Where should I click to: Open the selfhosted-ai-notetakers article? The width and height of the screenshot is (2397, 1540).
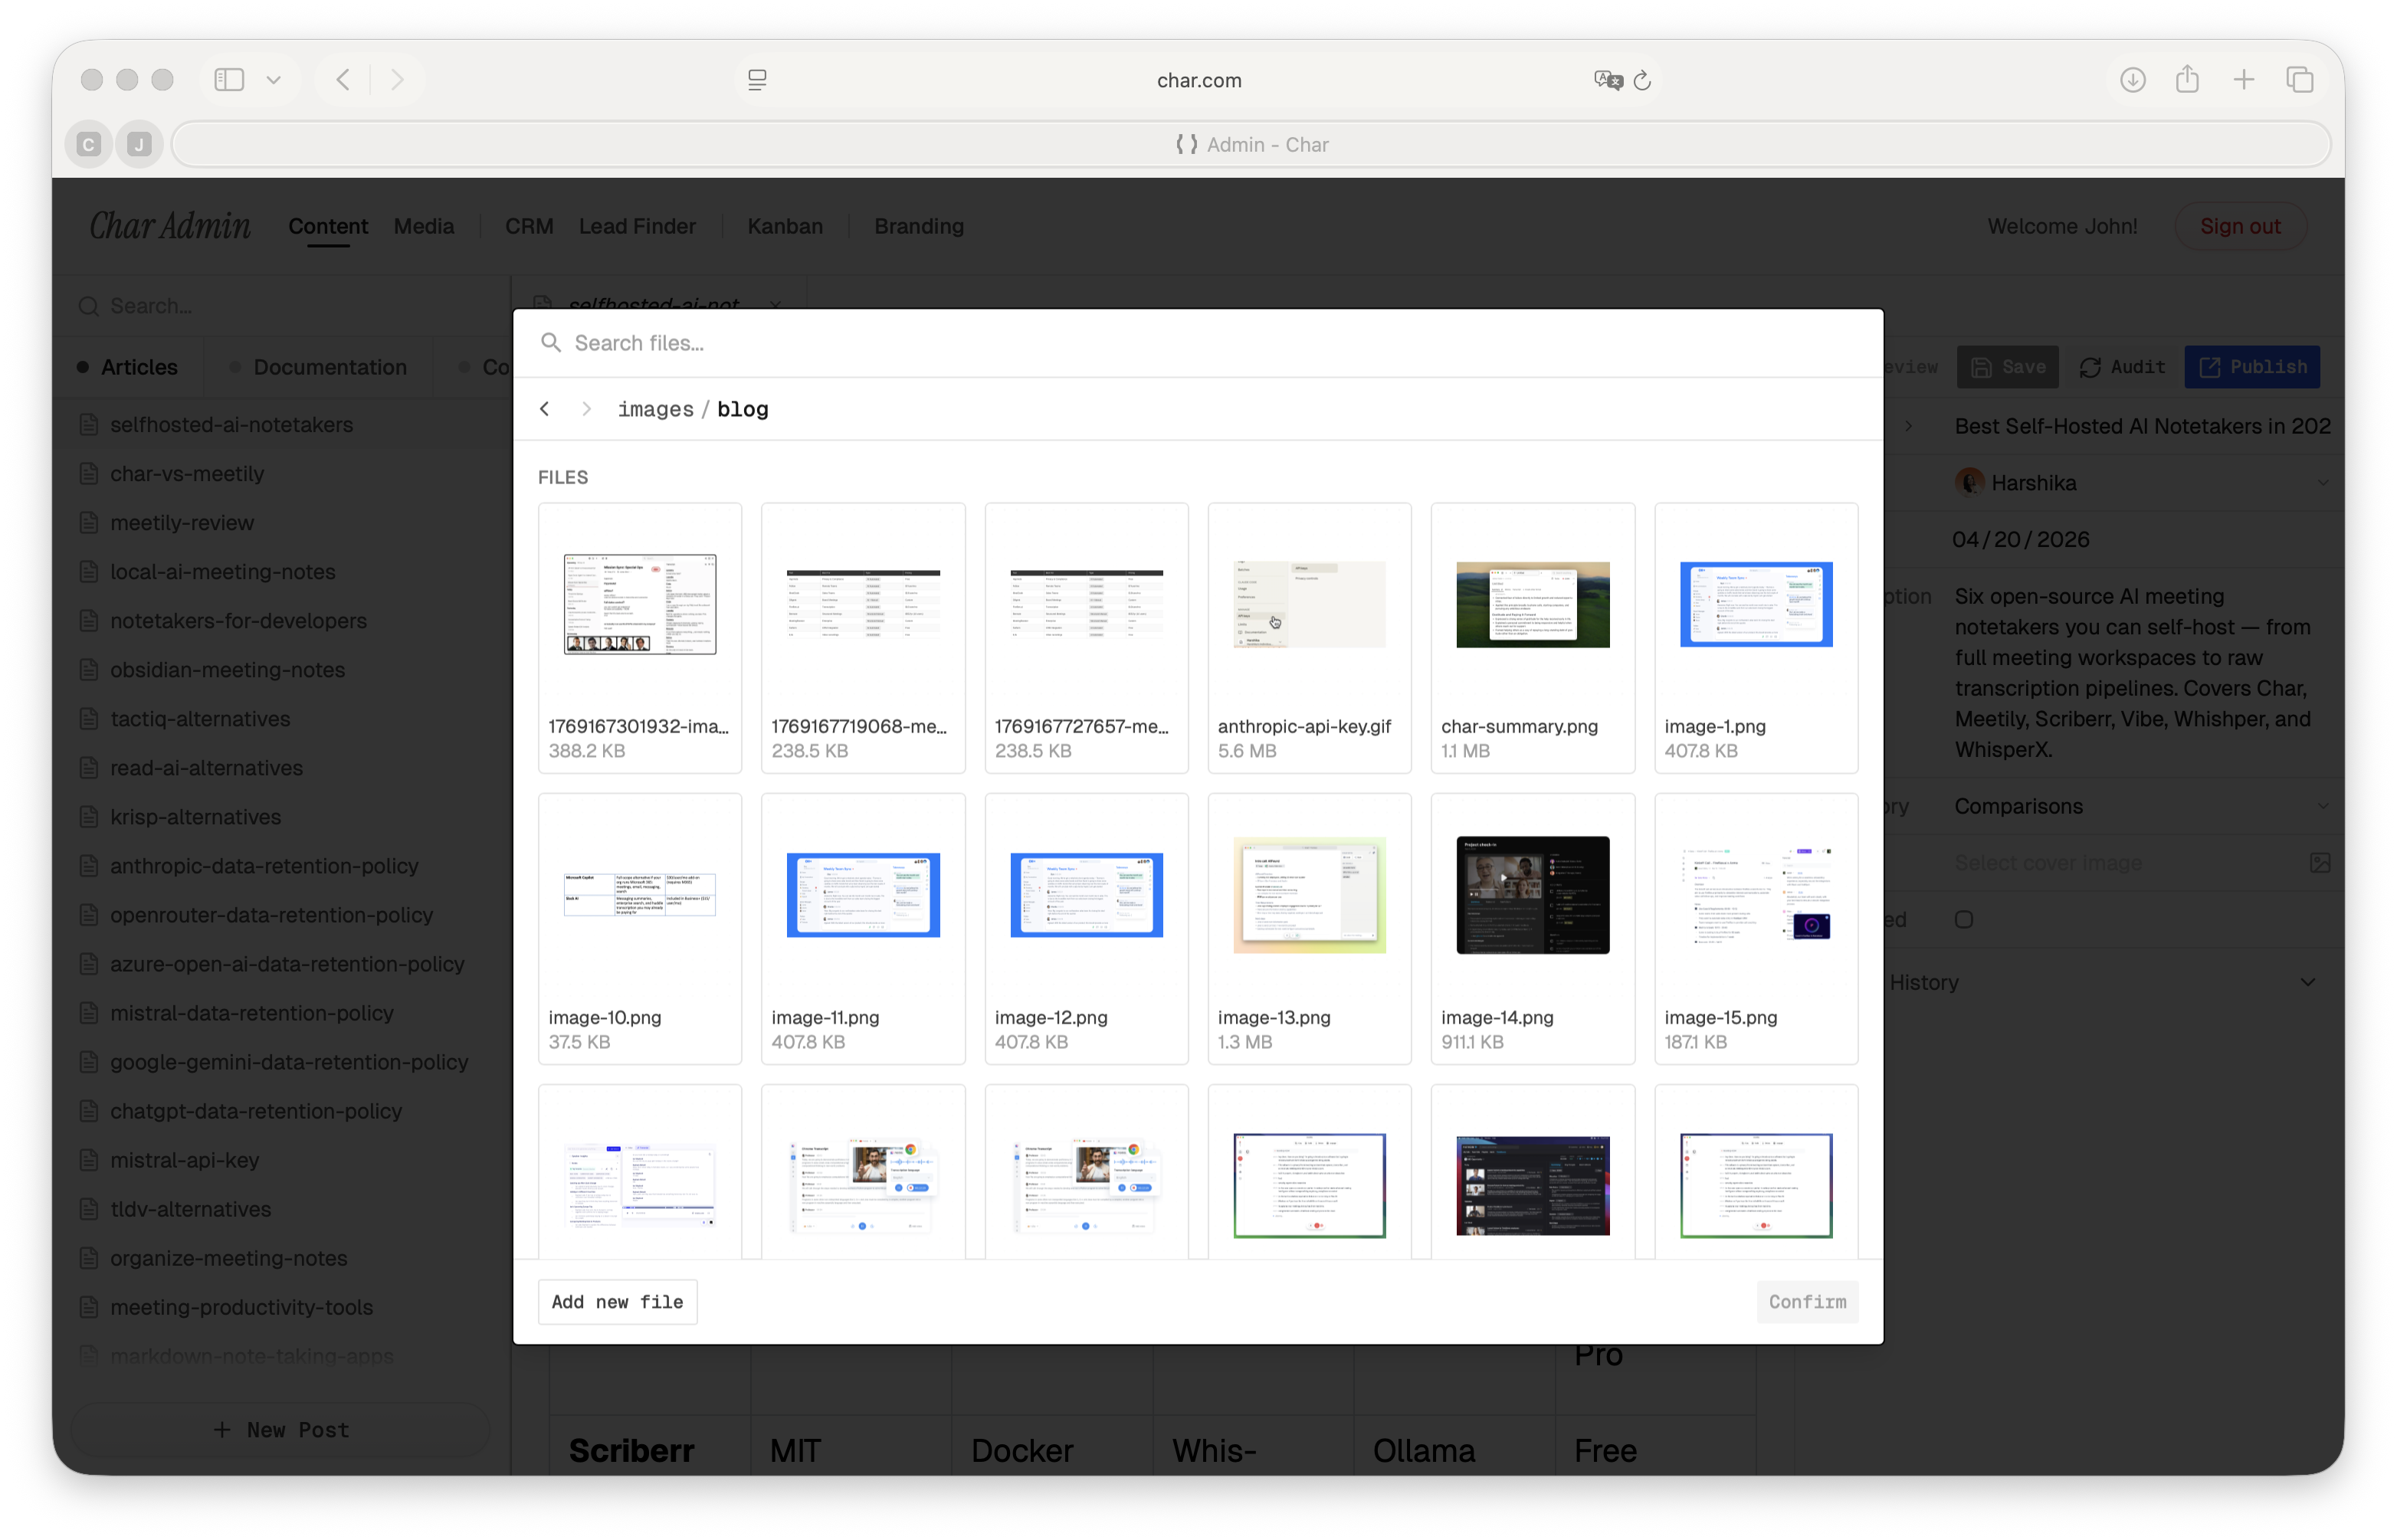coord(231,425)
